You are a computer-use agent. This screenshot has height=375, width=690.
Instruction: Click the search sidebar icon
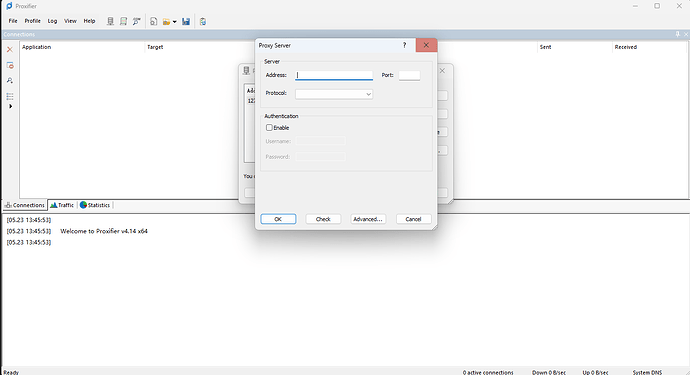tap(10, 81)
